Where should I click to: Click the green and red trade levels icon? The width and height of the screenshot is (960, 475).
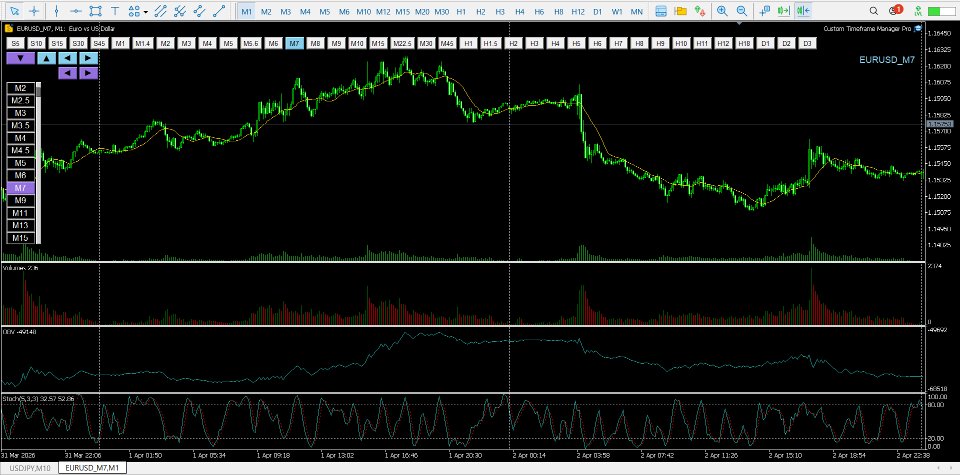coord(700,11)
